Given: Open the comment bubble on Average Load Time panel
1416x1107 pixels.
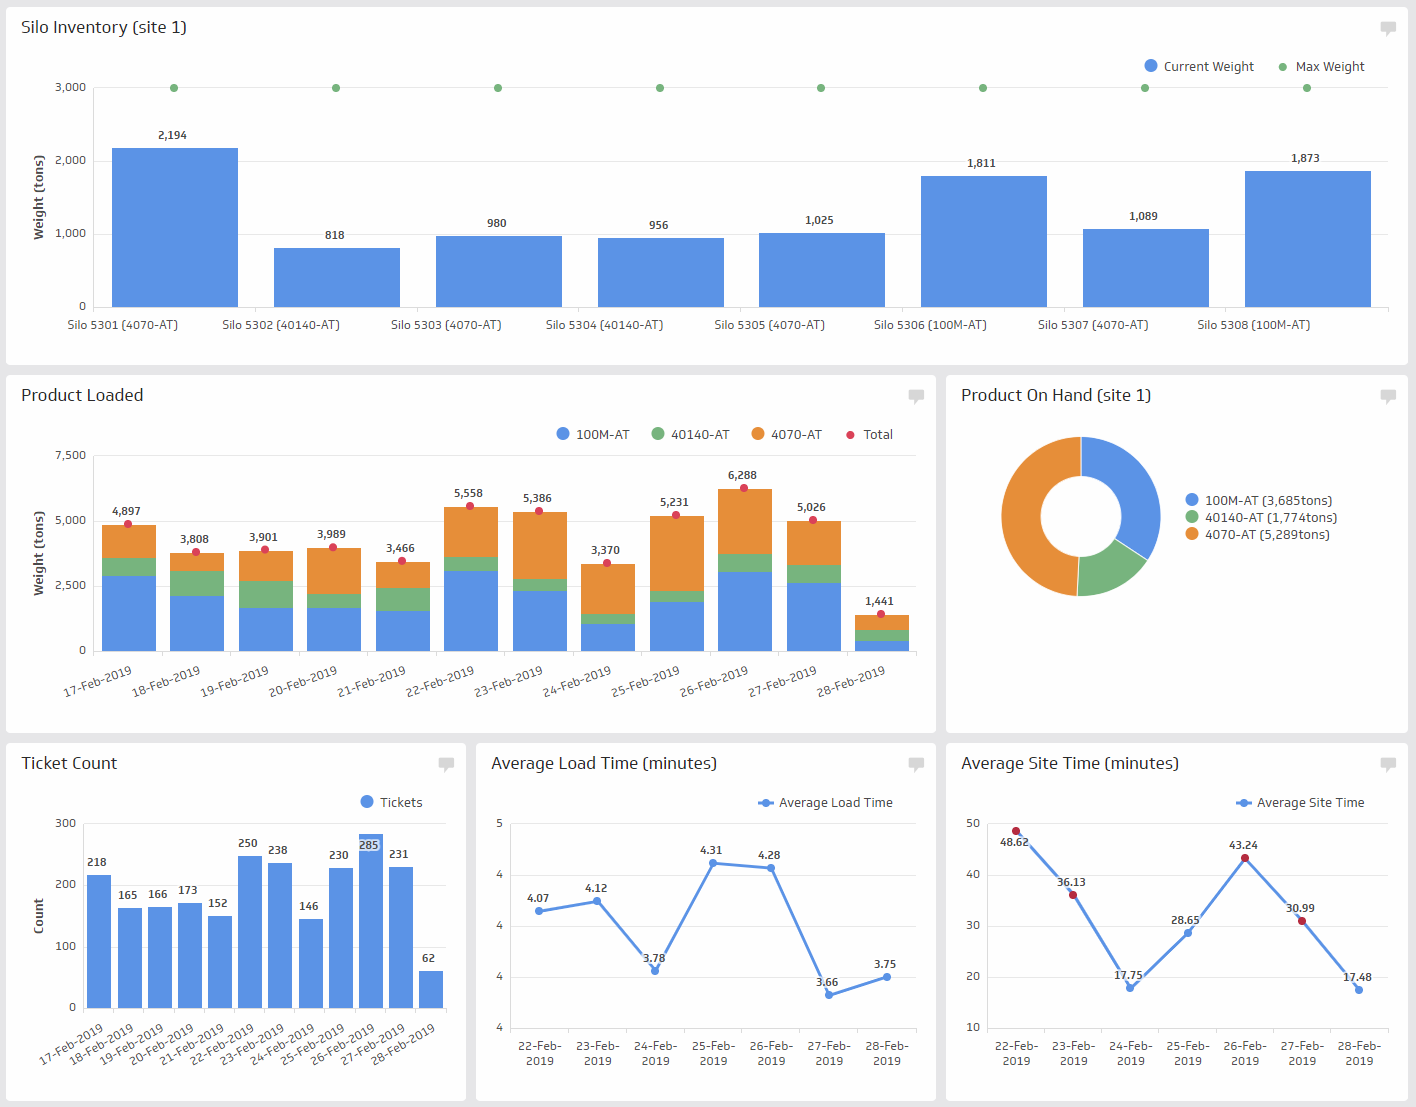Looking at the screenshot, I should [916, 765].
